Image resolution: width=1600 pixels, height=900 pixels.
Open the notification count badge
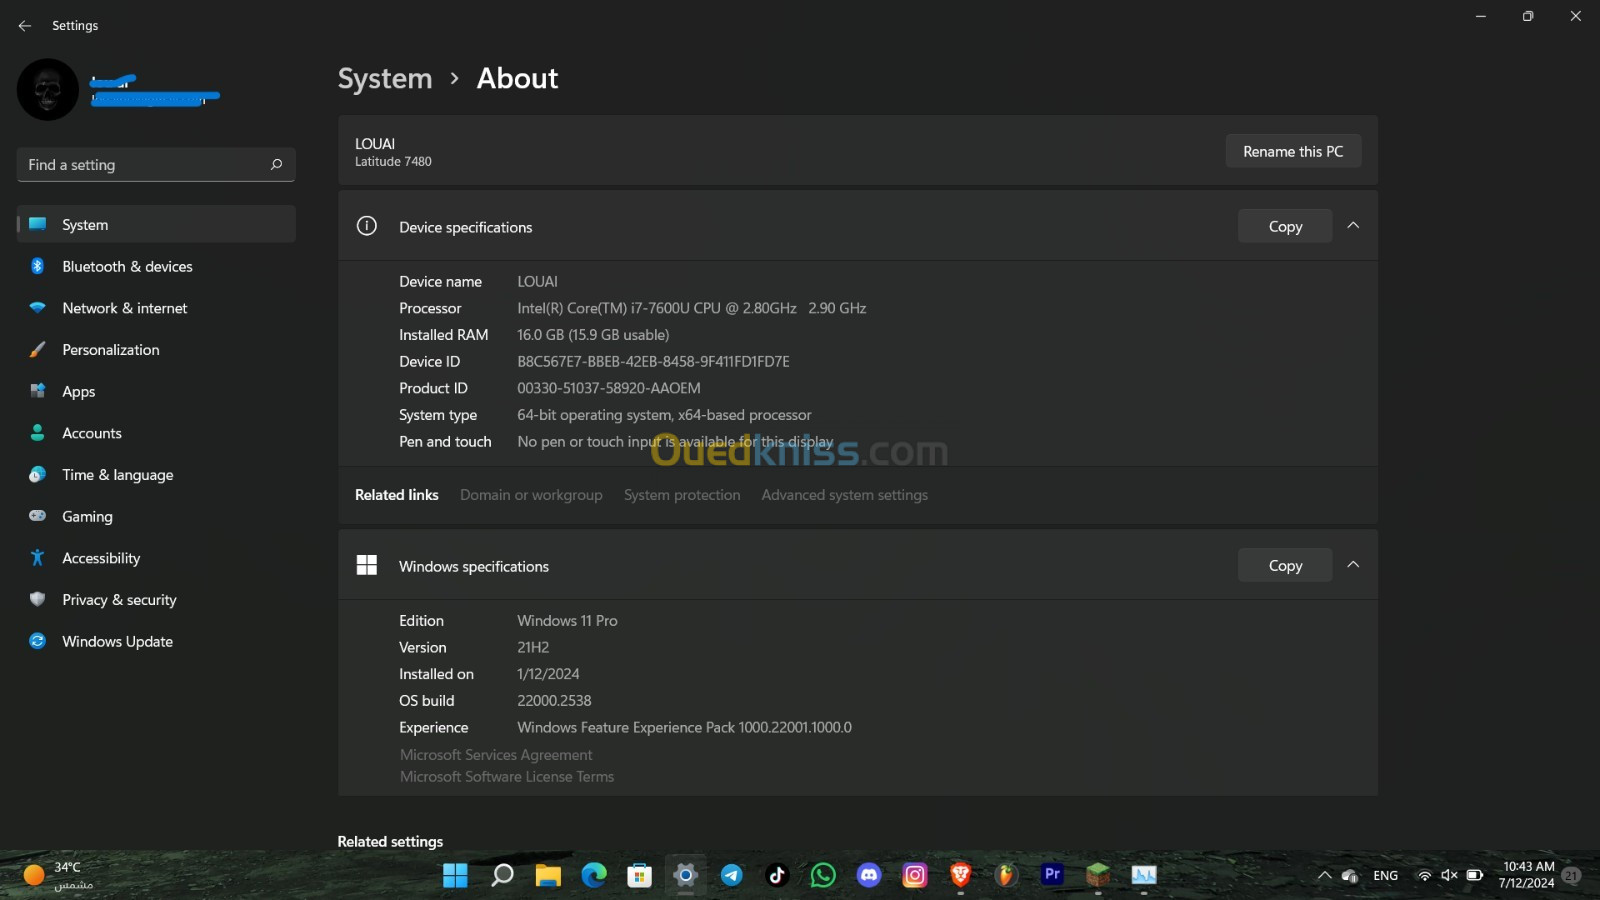click(x=1572, y=876)
